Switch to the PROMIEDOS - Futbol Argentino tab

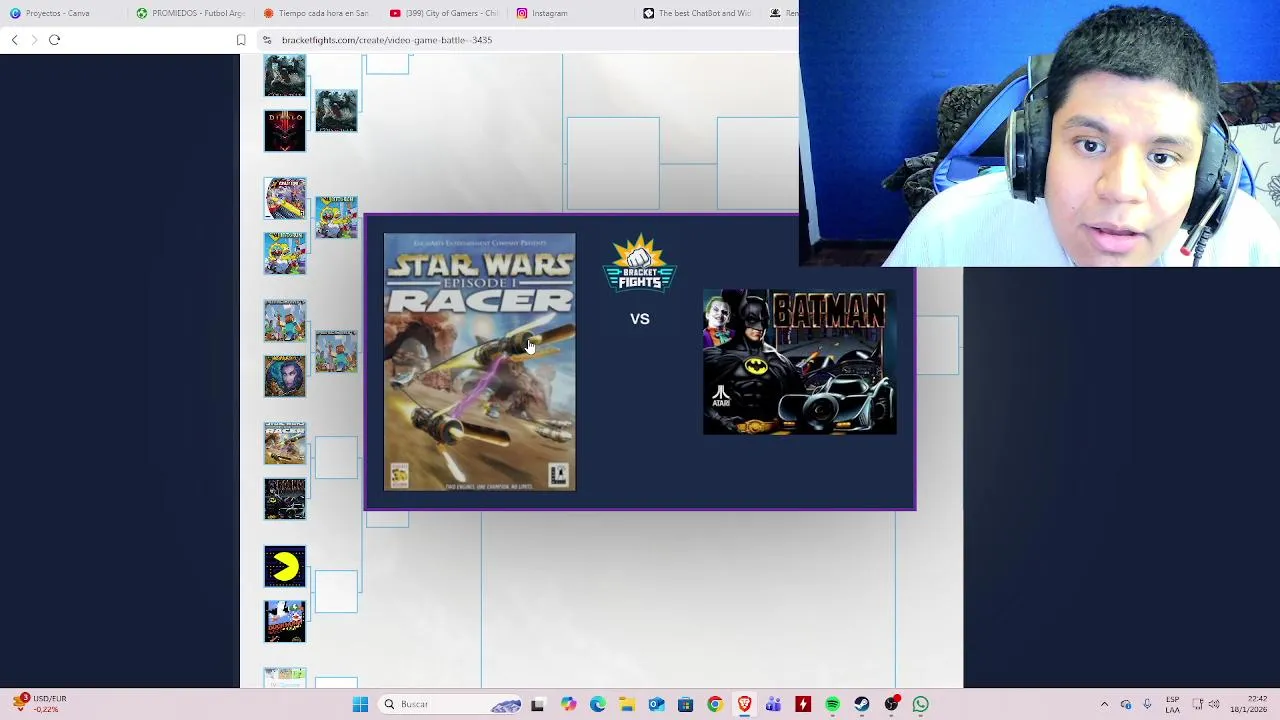pos(190,13)
